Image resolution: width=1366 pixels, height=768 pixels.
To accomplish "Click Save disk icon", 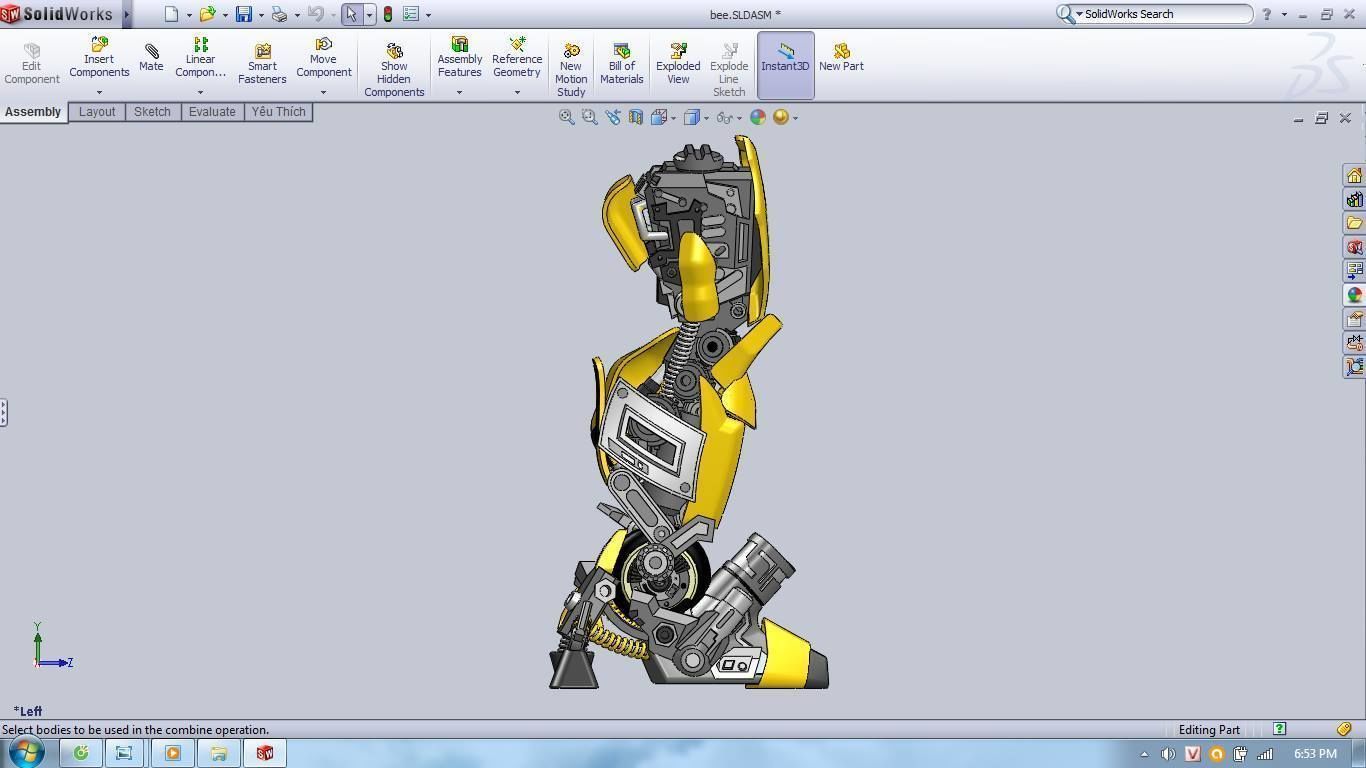I will pos(243,14).
